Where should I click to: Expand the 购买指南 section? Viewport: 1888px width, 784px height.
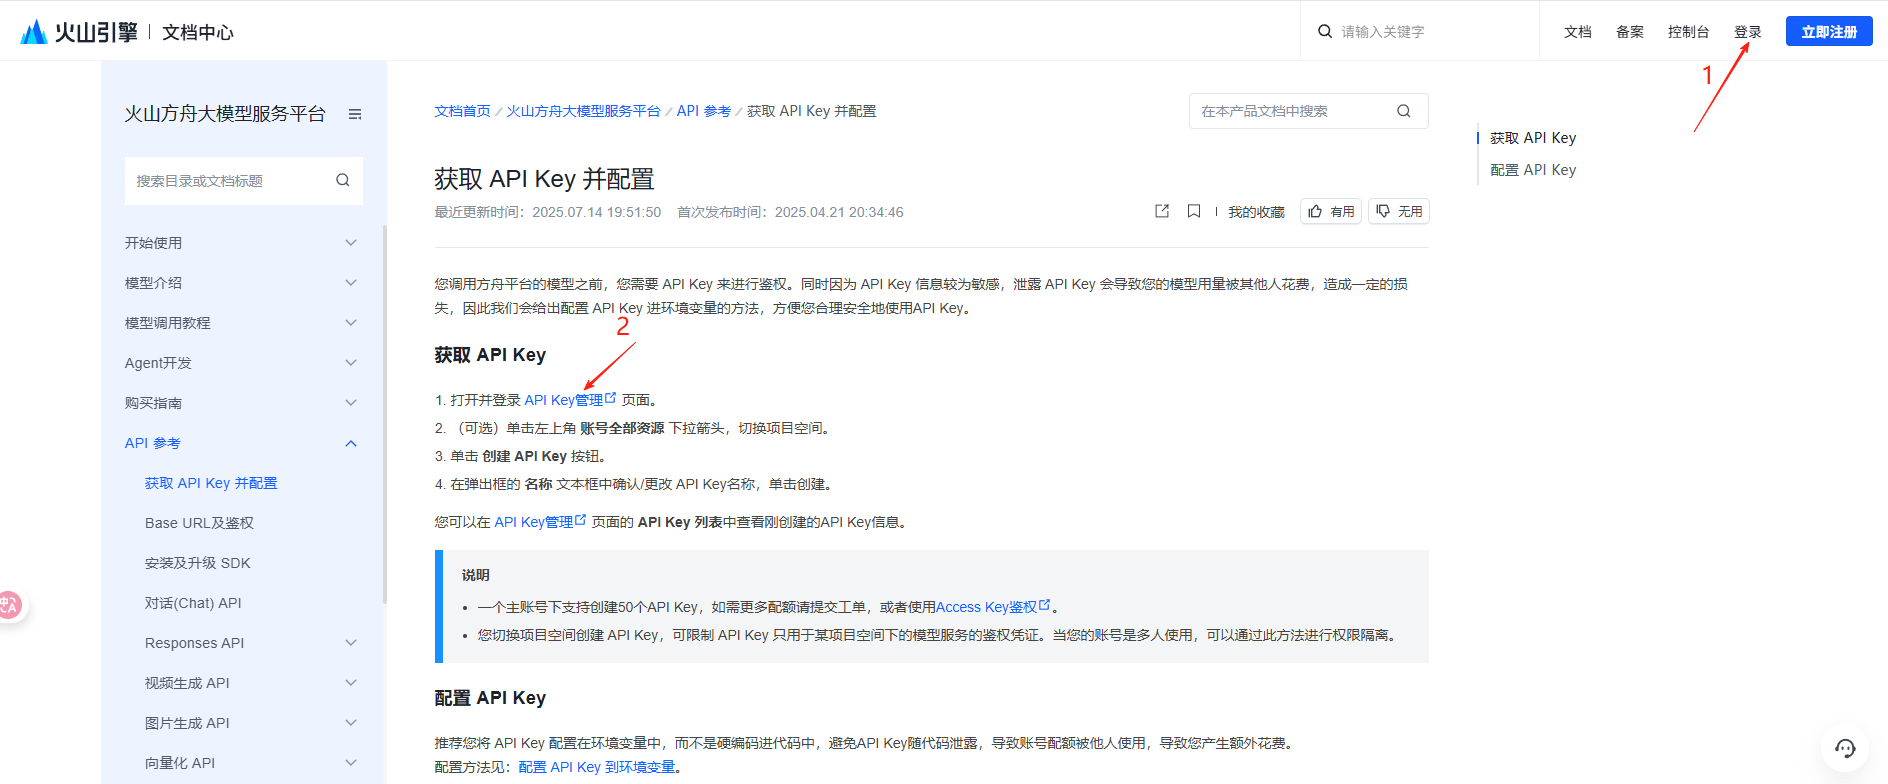(x=351, y=403)
